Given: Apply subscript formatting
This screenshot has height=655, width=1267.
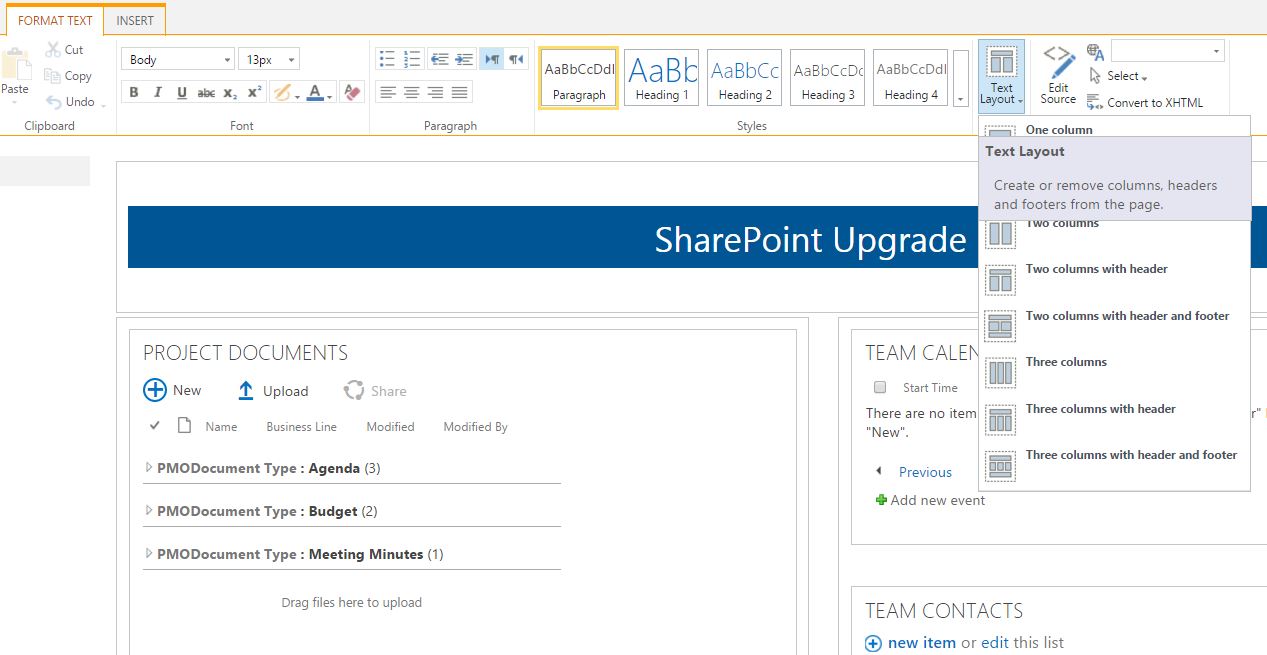Looking at the screenshot, I should click(230, 93).
